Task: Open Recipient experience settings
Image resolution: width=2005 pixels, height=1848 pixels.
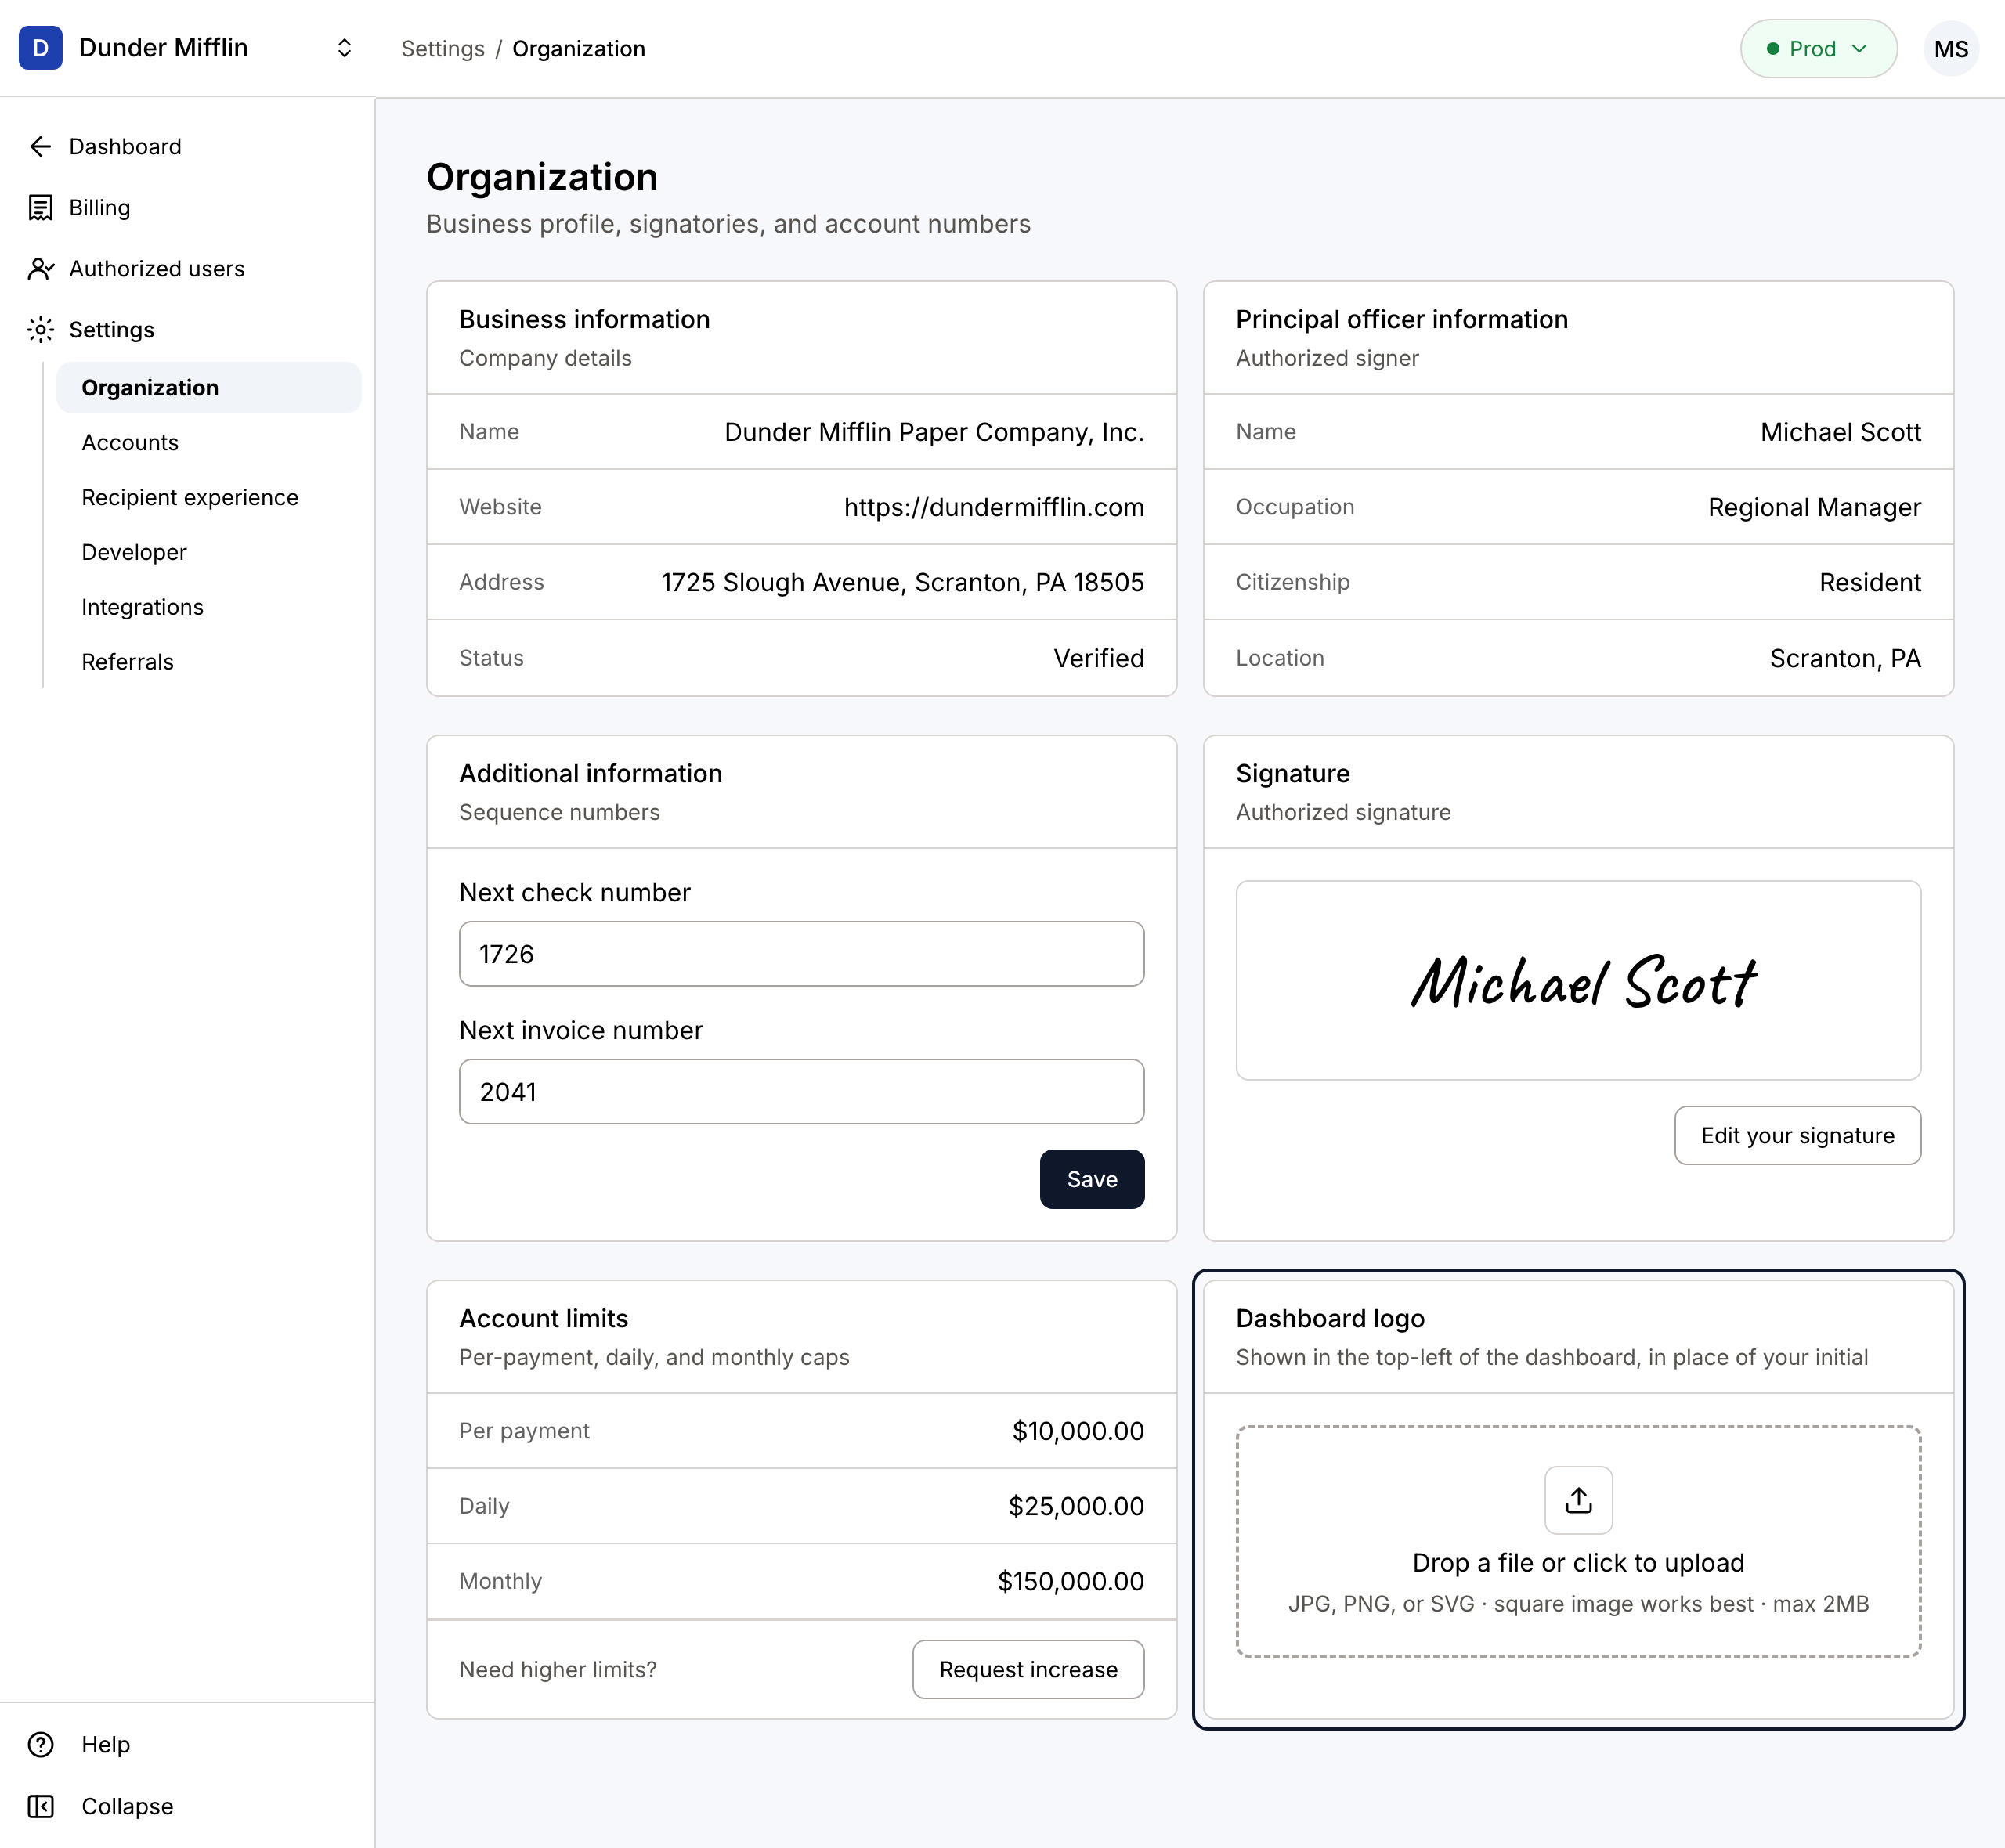Action: [x=190, y=497]
